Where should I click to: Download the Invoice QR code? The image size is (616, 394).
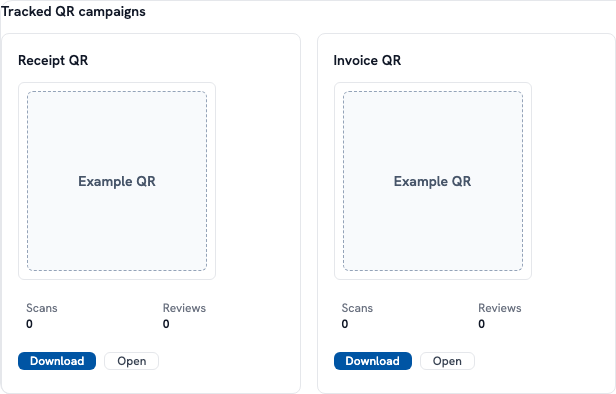click(373, 361)
